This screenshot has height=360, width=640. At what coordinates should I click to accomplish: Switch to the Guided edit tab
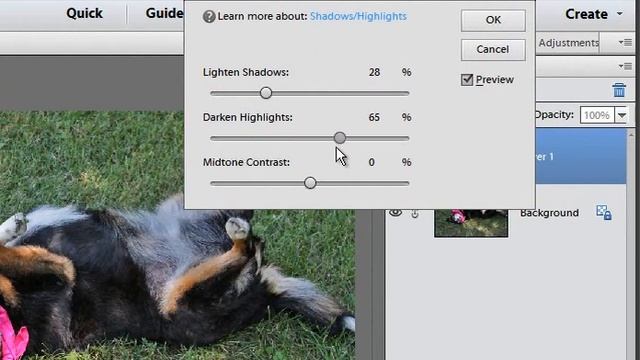pos(164,13)
